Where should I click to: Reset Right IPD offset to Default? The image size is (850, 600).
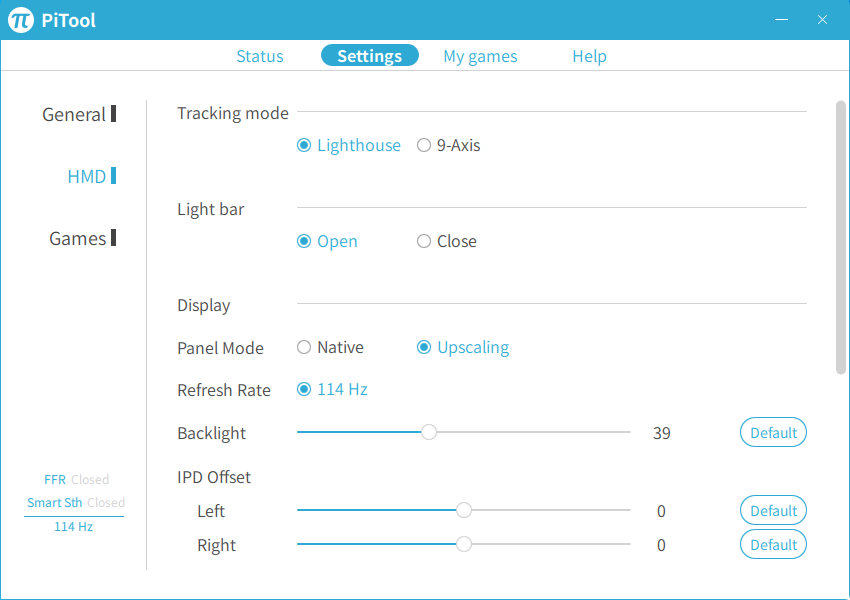[x=773, y=544]
